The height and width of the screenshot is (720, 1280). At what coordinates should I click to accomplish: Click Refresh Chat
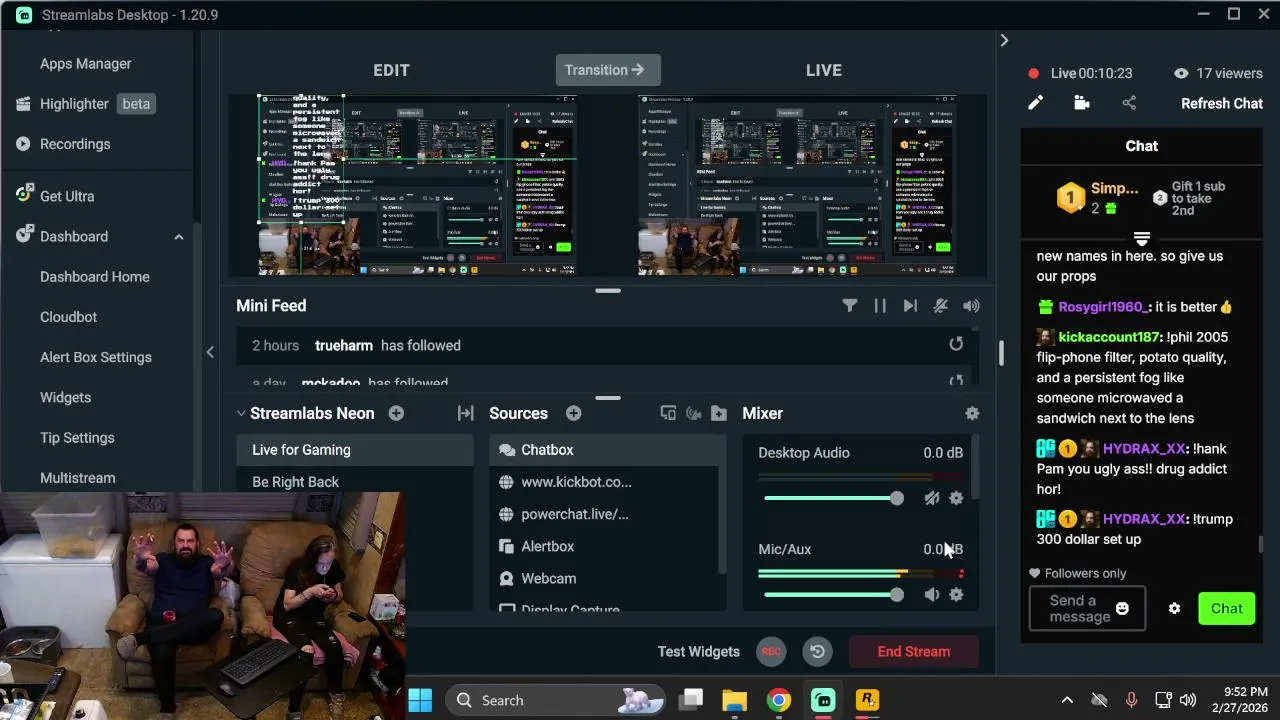coord(1222,103)
